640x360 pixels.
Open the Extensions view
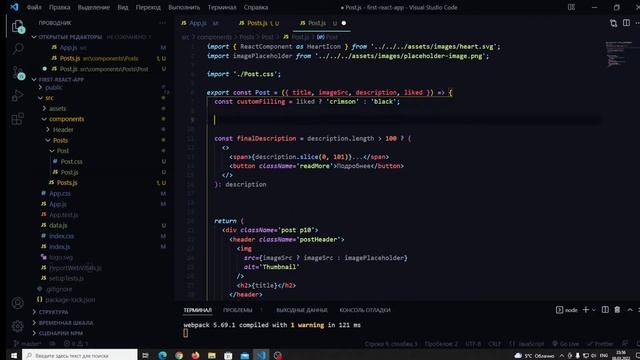(17, 119)
